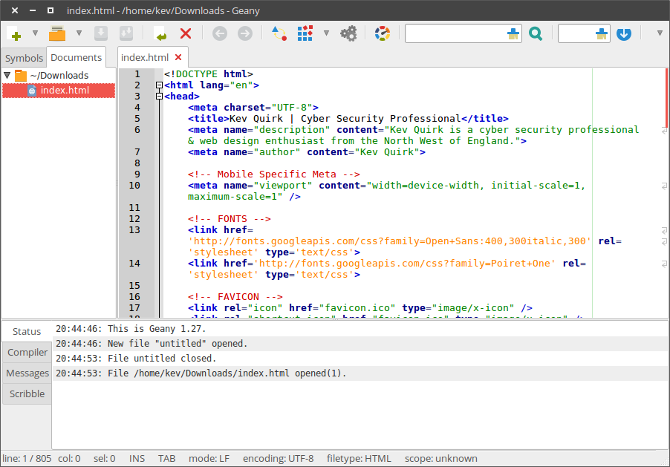Collapse the ~/Downloads folder tree node
This screenshot has height=467, width=670.
(x=7, y=75)
